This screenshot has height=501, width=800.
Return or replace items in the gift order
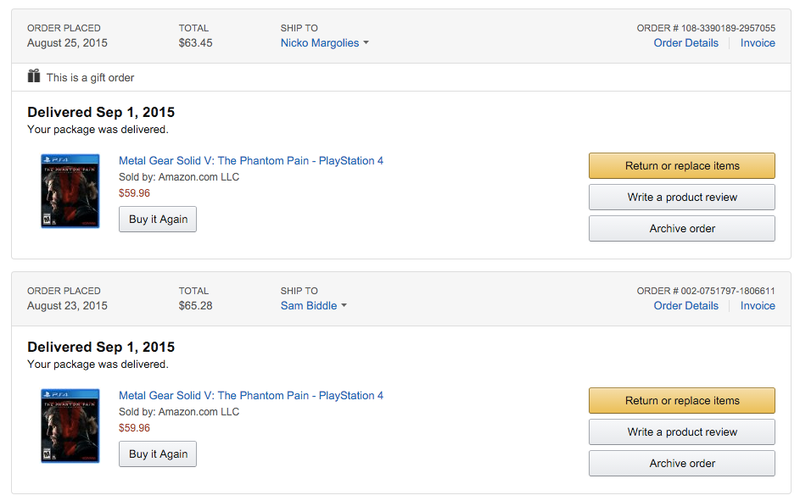682,166
